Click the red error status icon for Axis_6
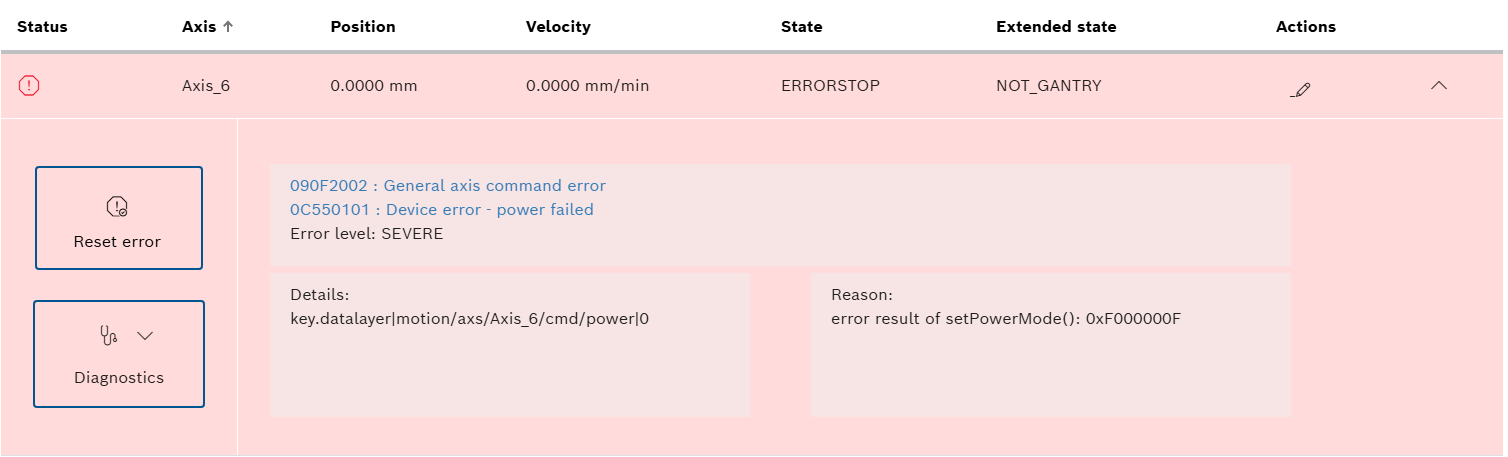This screenshot has height=457, width=1508. [x=29, y=86]
